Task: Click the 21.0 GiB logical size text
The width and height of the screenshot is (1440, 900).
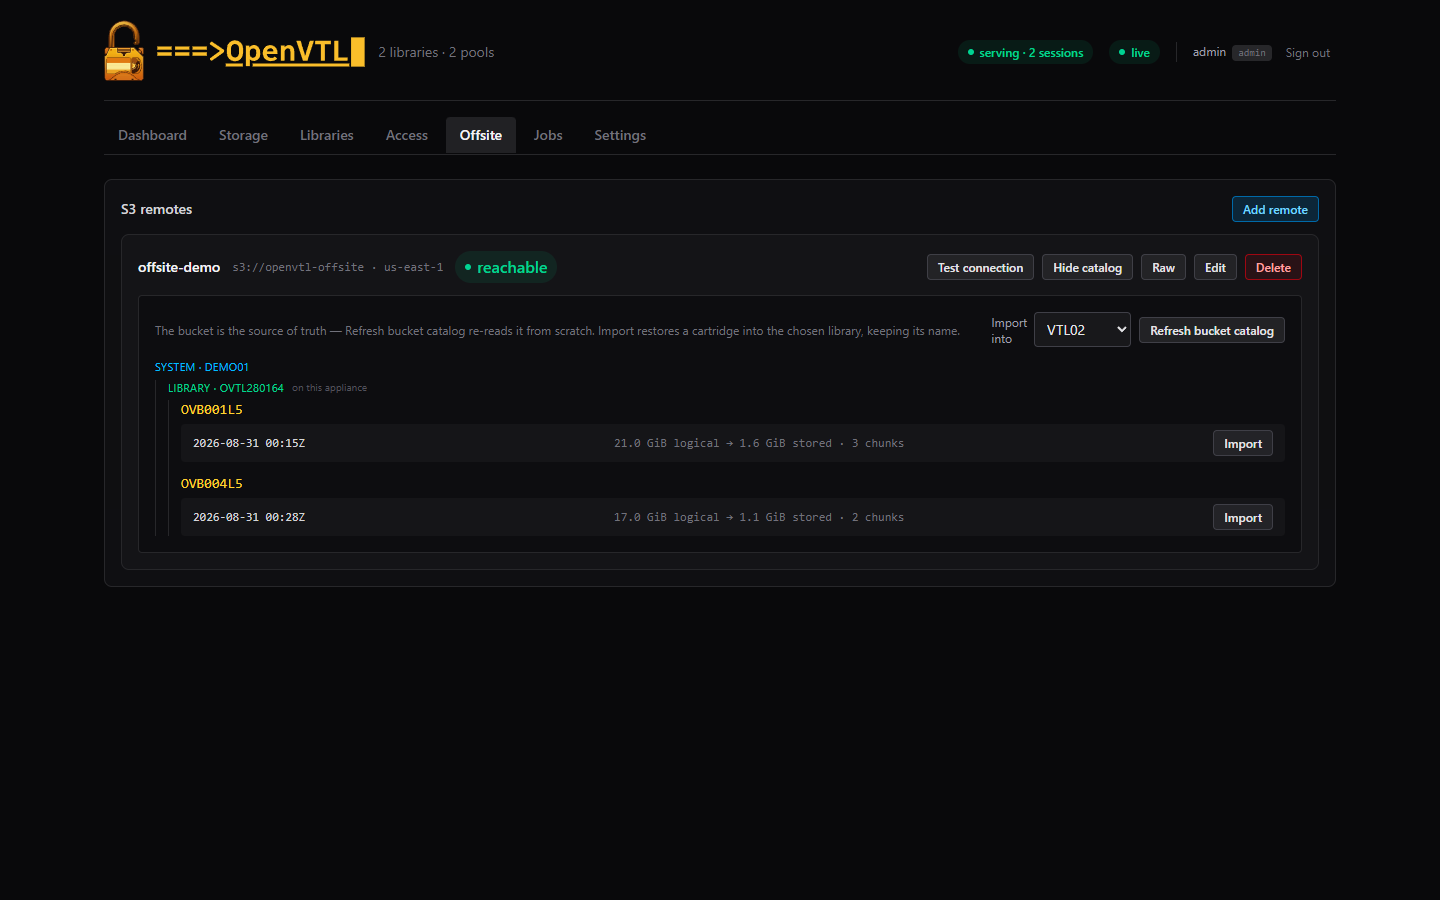Action: coord(666,443)
